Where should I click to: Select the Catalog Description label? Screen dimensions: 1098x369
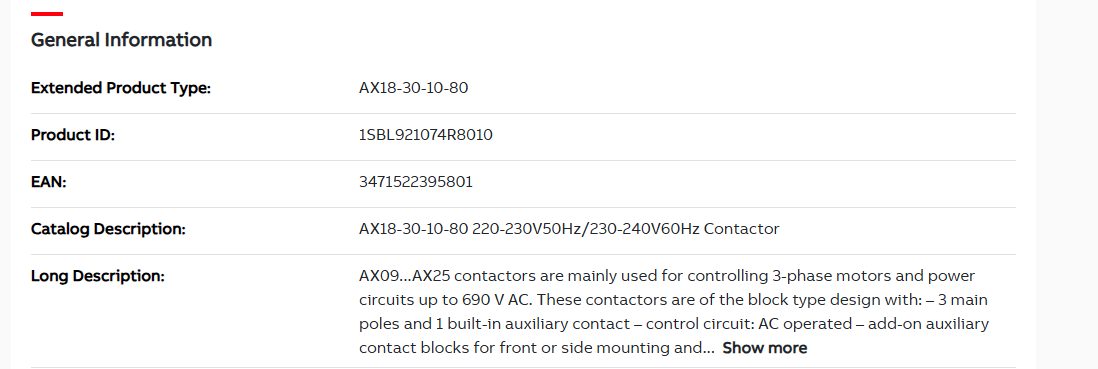109,229
